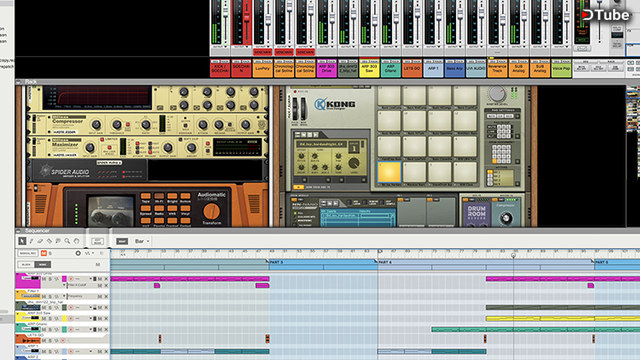Click the Kong Drum Designer logo
Viewport: 640px width, 360px height.
(335, 104)
